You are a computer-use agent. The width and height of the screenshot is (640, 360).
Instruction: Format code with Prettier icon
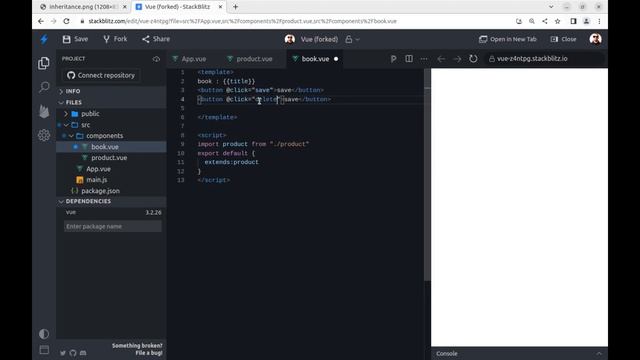[393, 59]
